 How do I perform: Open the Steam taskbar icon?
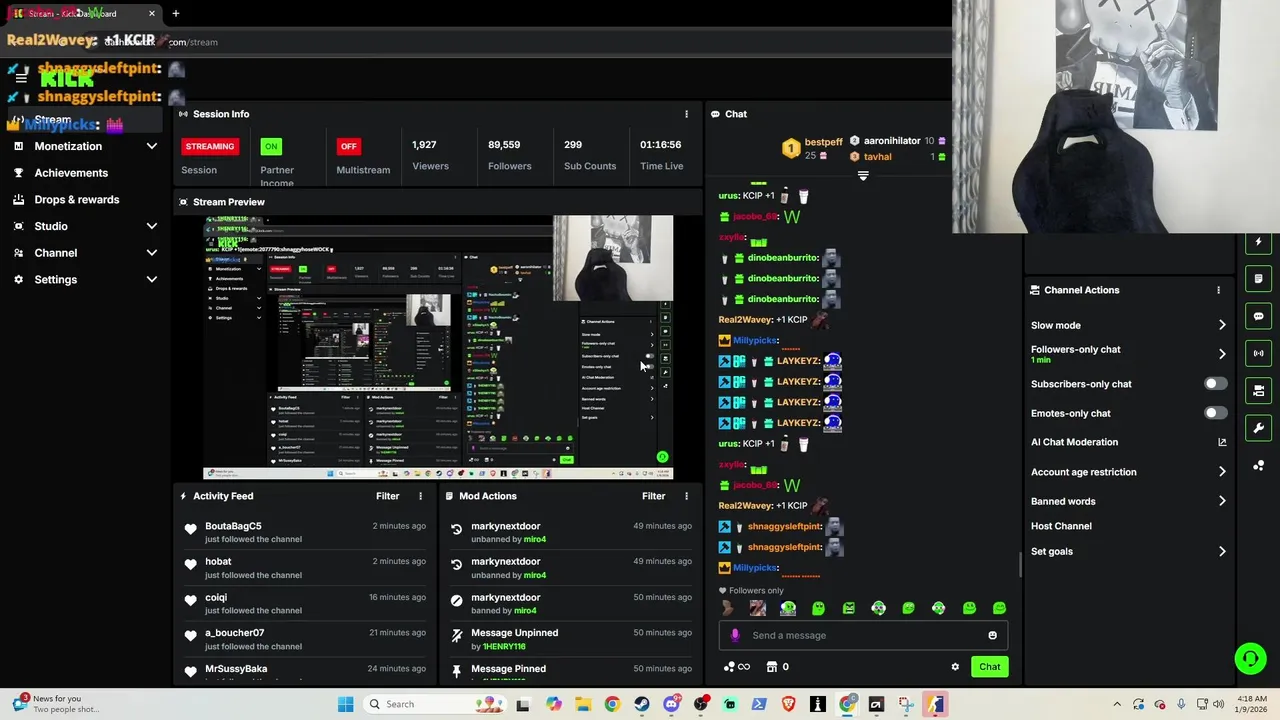pyautogui.click(x=641, y=704)
